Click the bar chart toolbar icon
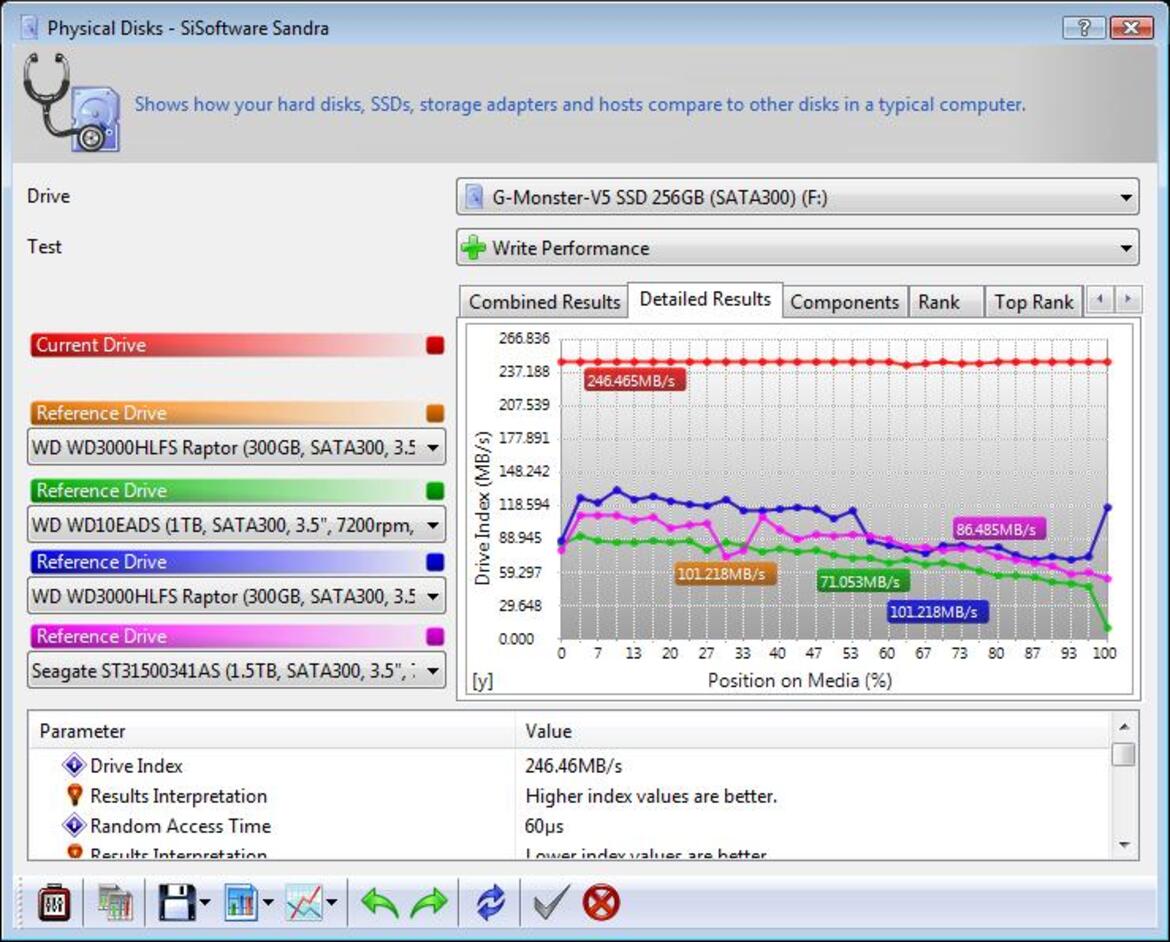Screen dimensions: 1170x942 (241, 903)
